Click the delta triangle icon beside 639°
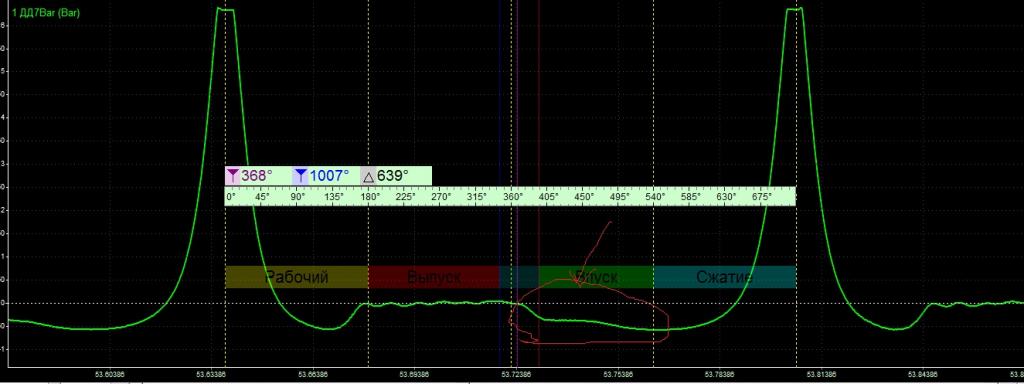The height and width of the screenshot is (384, 1024). point(368,176)
